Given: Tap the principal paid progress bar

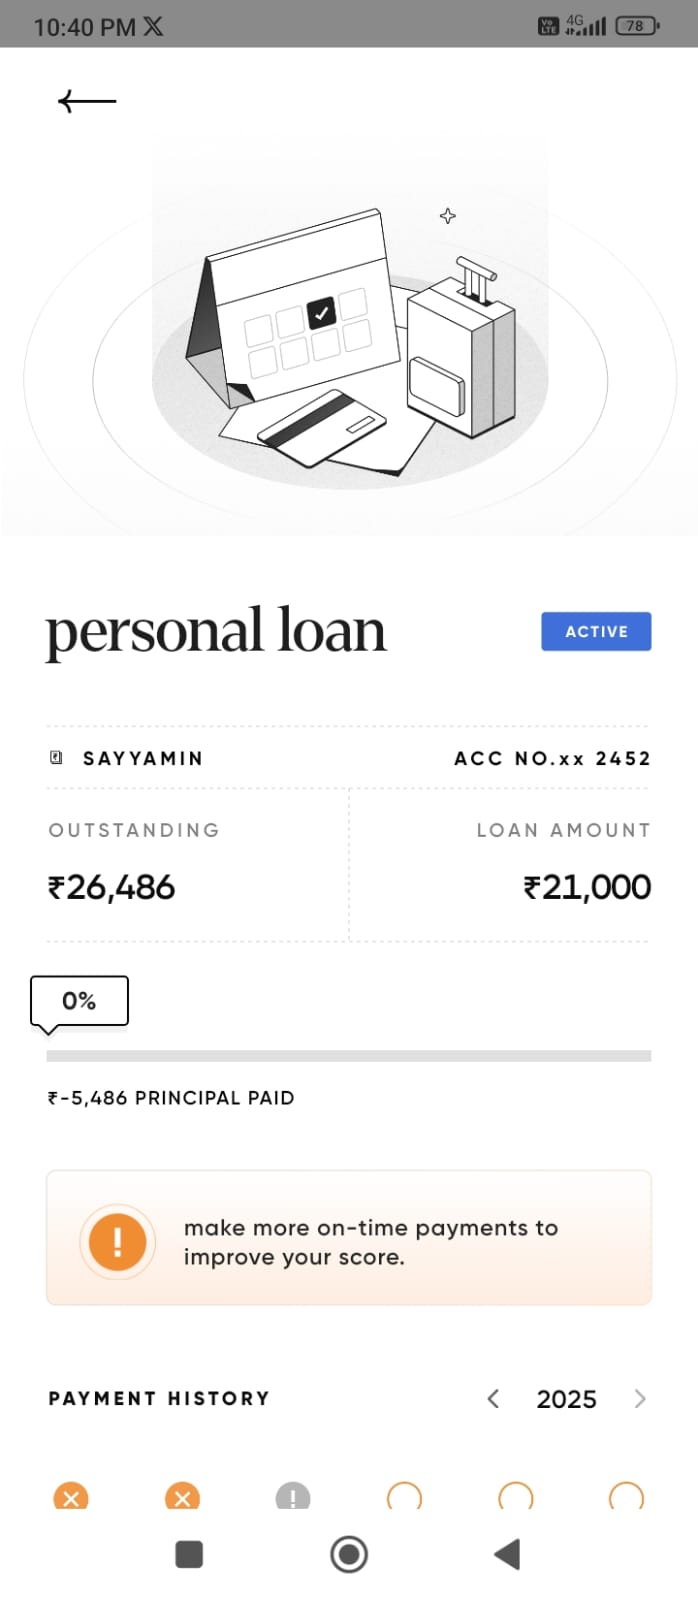Looking at the screenshot, I should click(349, 1056).
